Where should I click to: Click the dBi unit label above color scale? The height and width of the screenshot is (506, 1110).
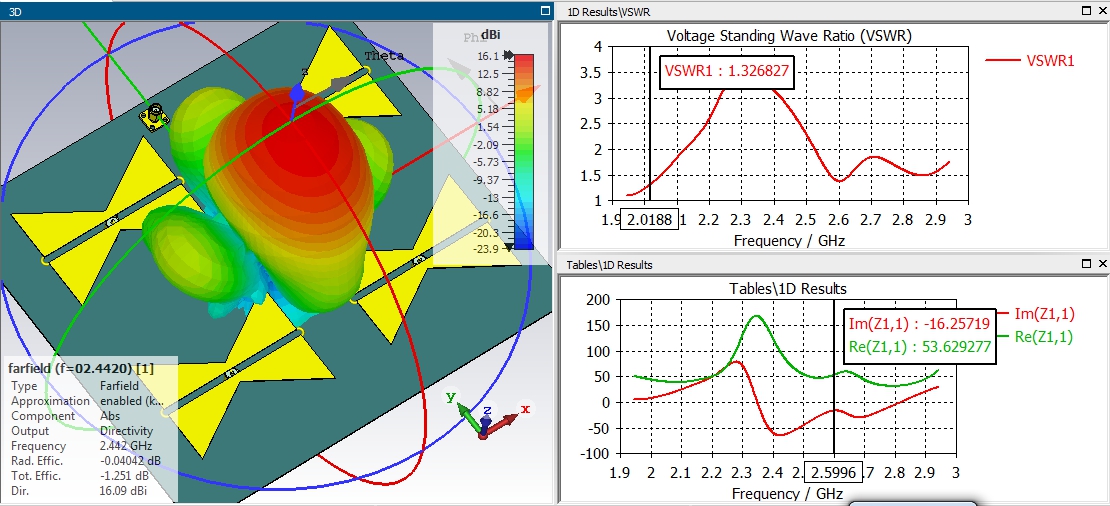click(x=490, y=34)
